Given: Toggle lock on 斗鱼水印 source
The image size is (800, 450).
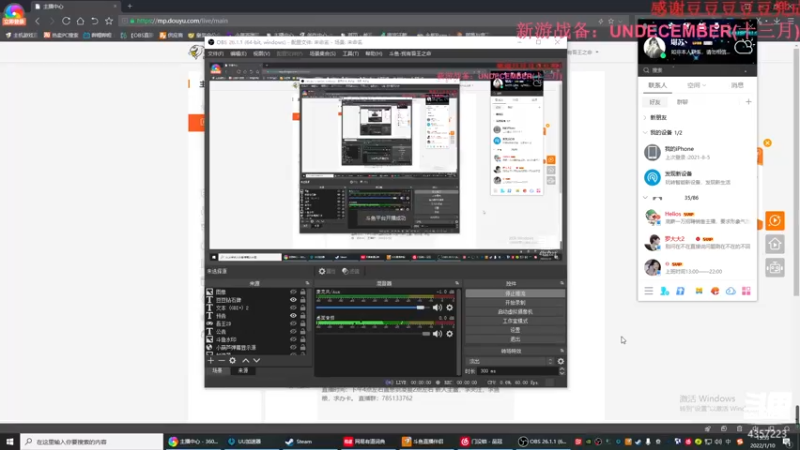Looking at the screenshot, I should tap(303, 339).
